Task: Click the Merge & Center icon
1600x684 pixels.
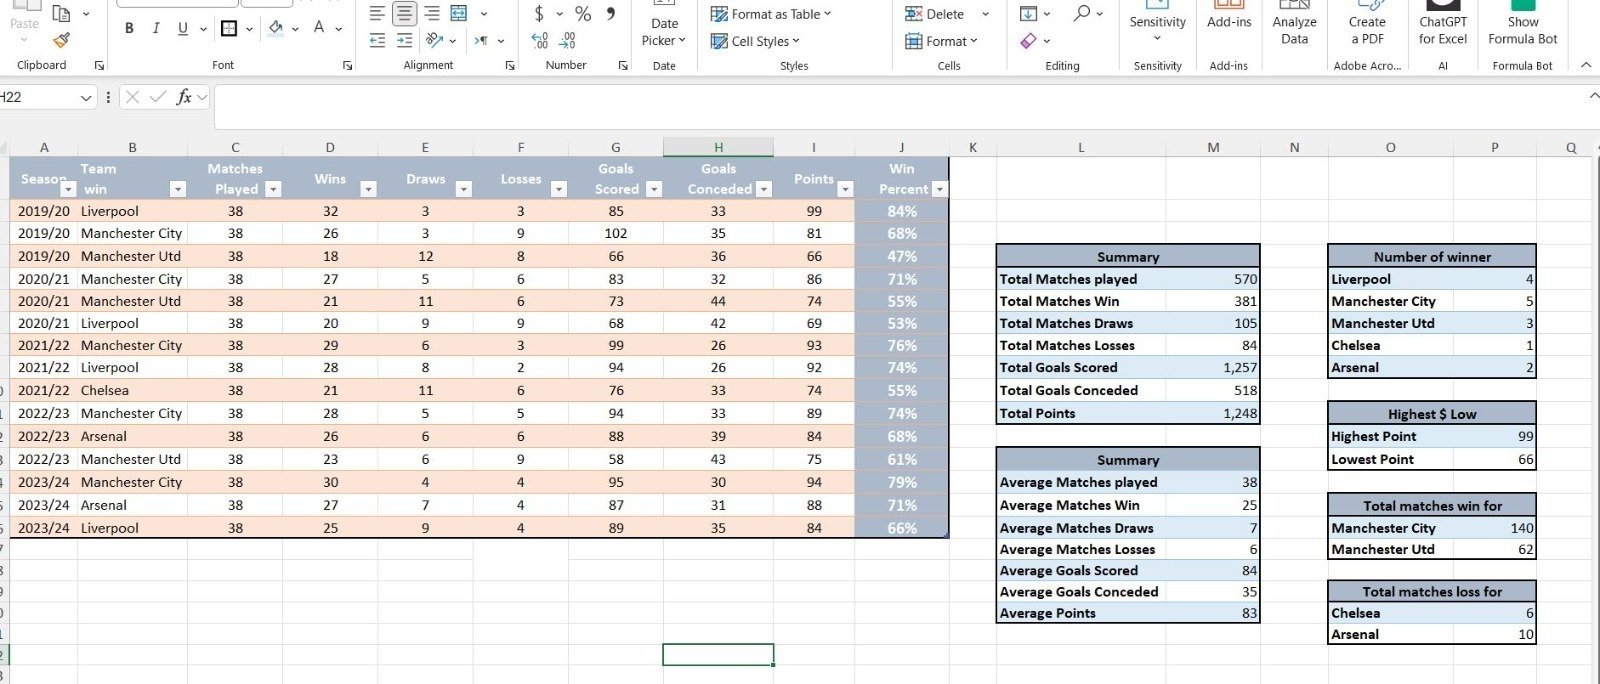Action: pos(459,14)
